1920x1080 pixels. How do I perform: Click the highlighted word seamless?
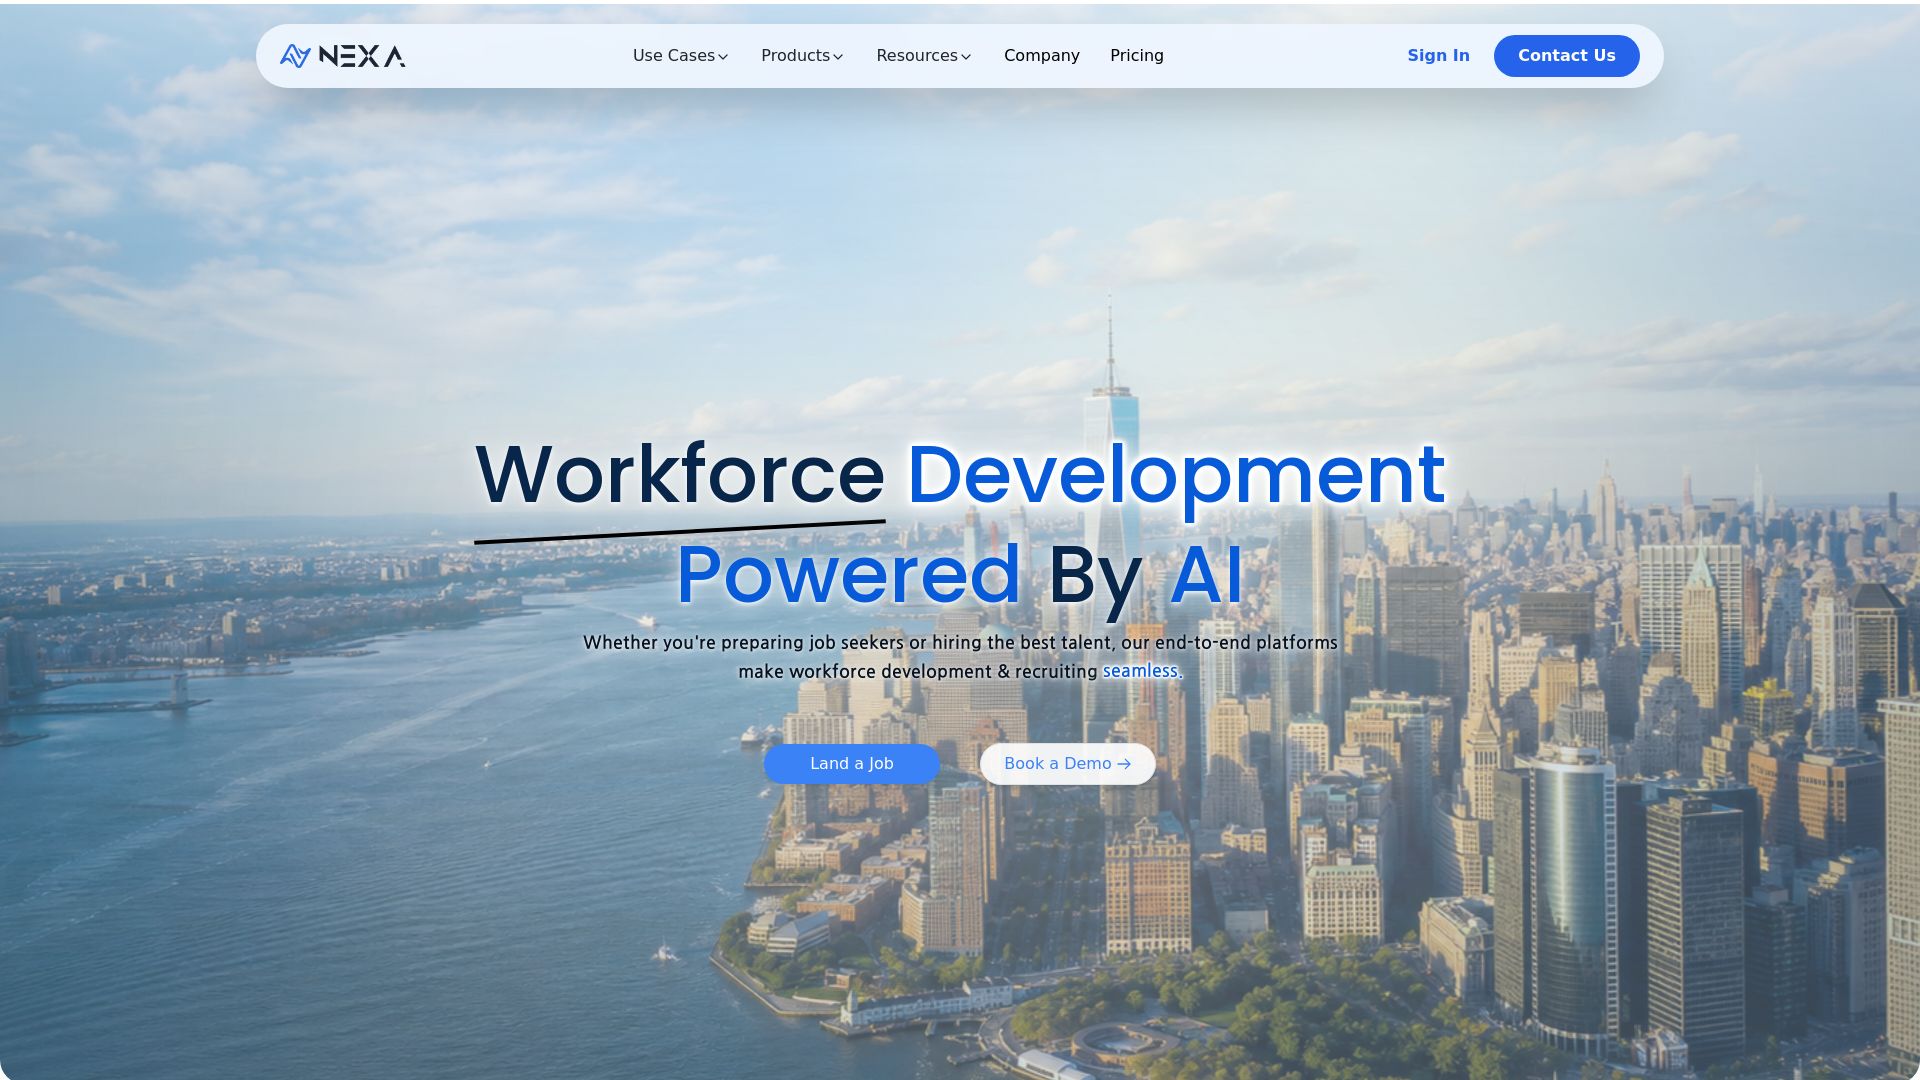coord(1142,671)
